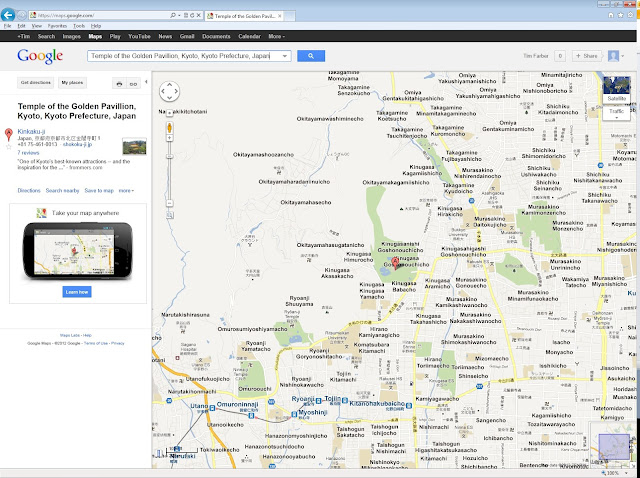Click the zoom slider handle

click(x=169, y=156)
